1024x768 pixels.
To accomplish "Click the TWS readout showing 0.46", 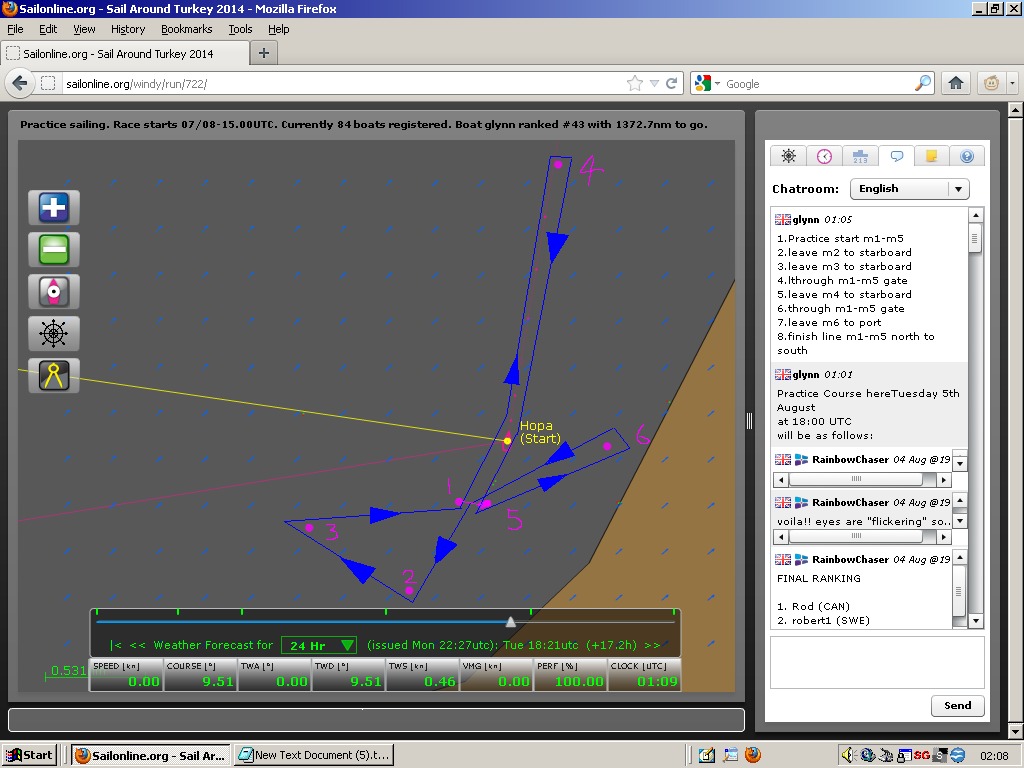I will coord(422,675).
